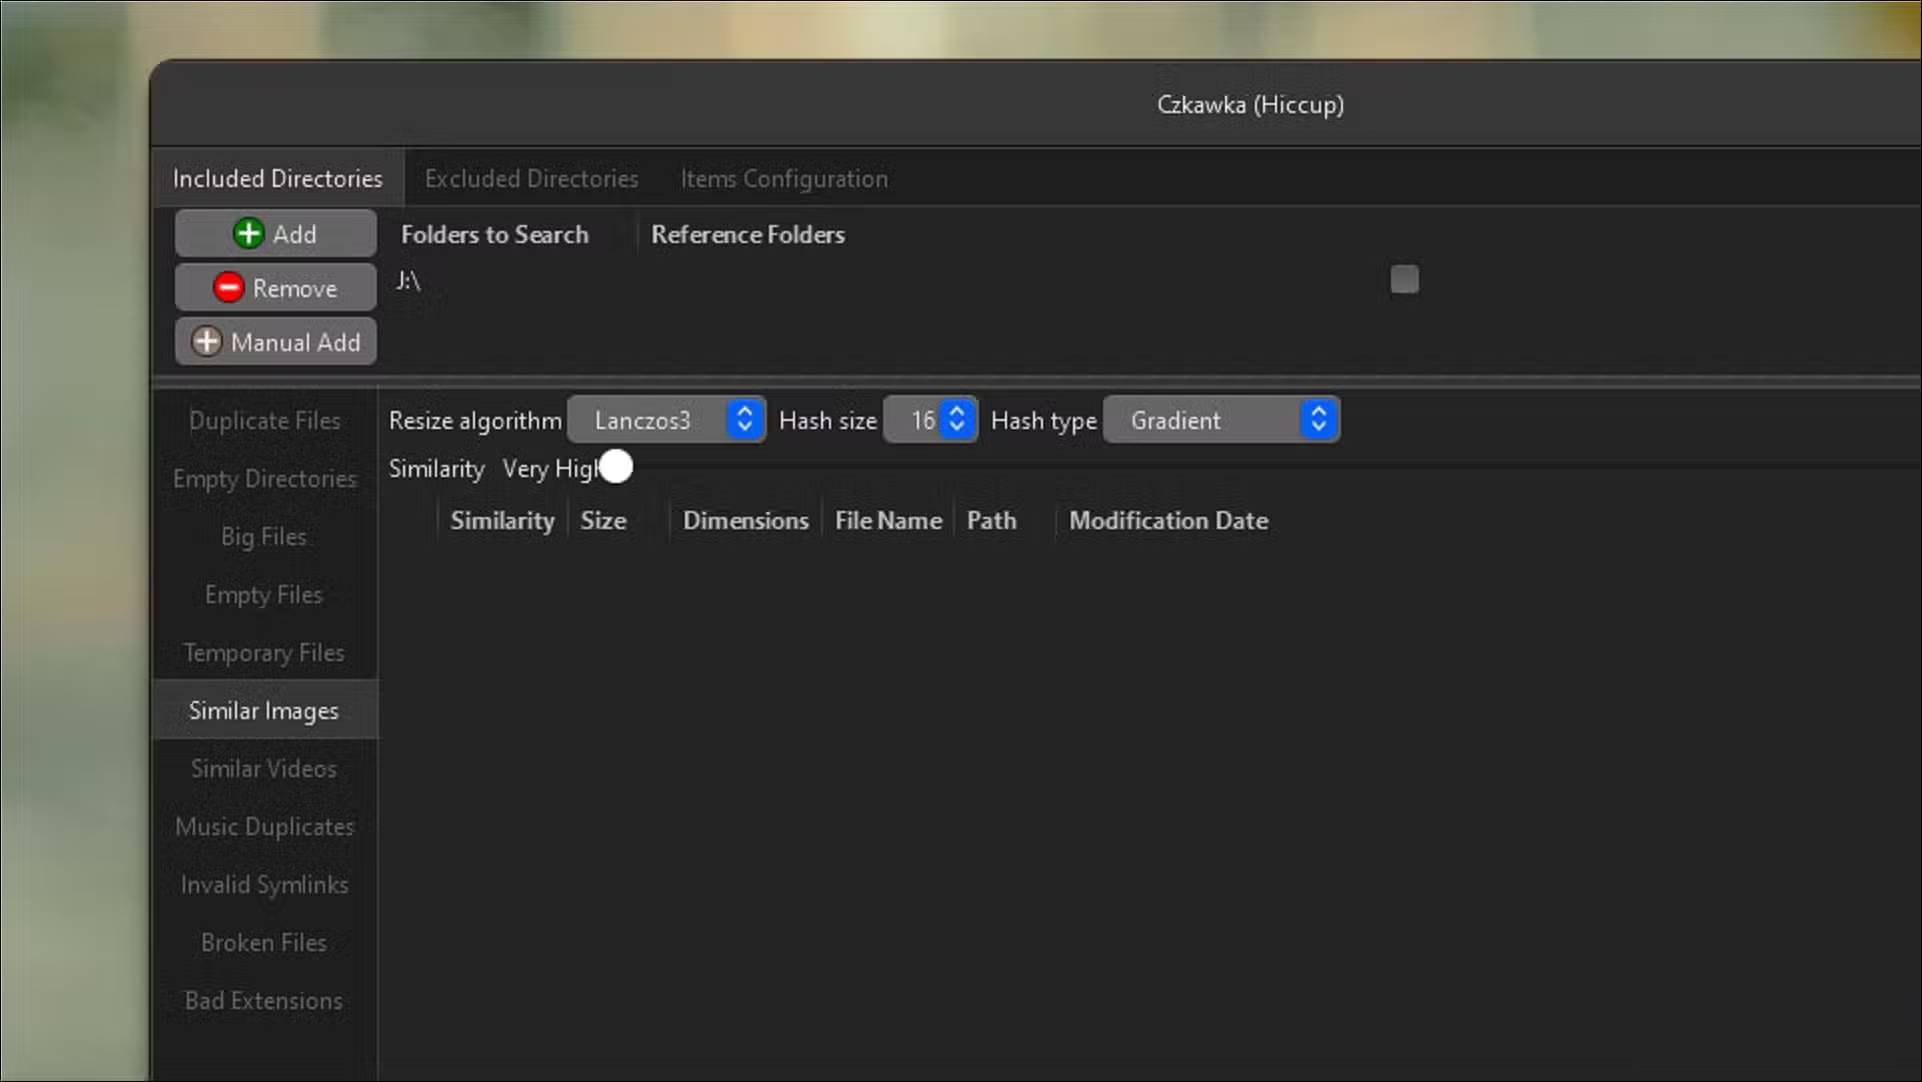Screen dimensions: 1922x1082
Task: Open the Items Configuration tab
Action: pos(783,178)
